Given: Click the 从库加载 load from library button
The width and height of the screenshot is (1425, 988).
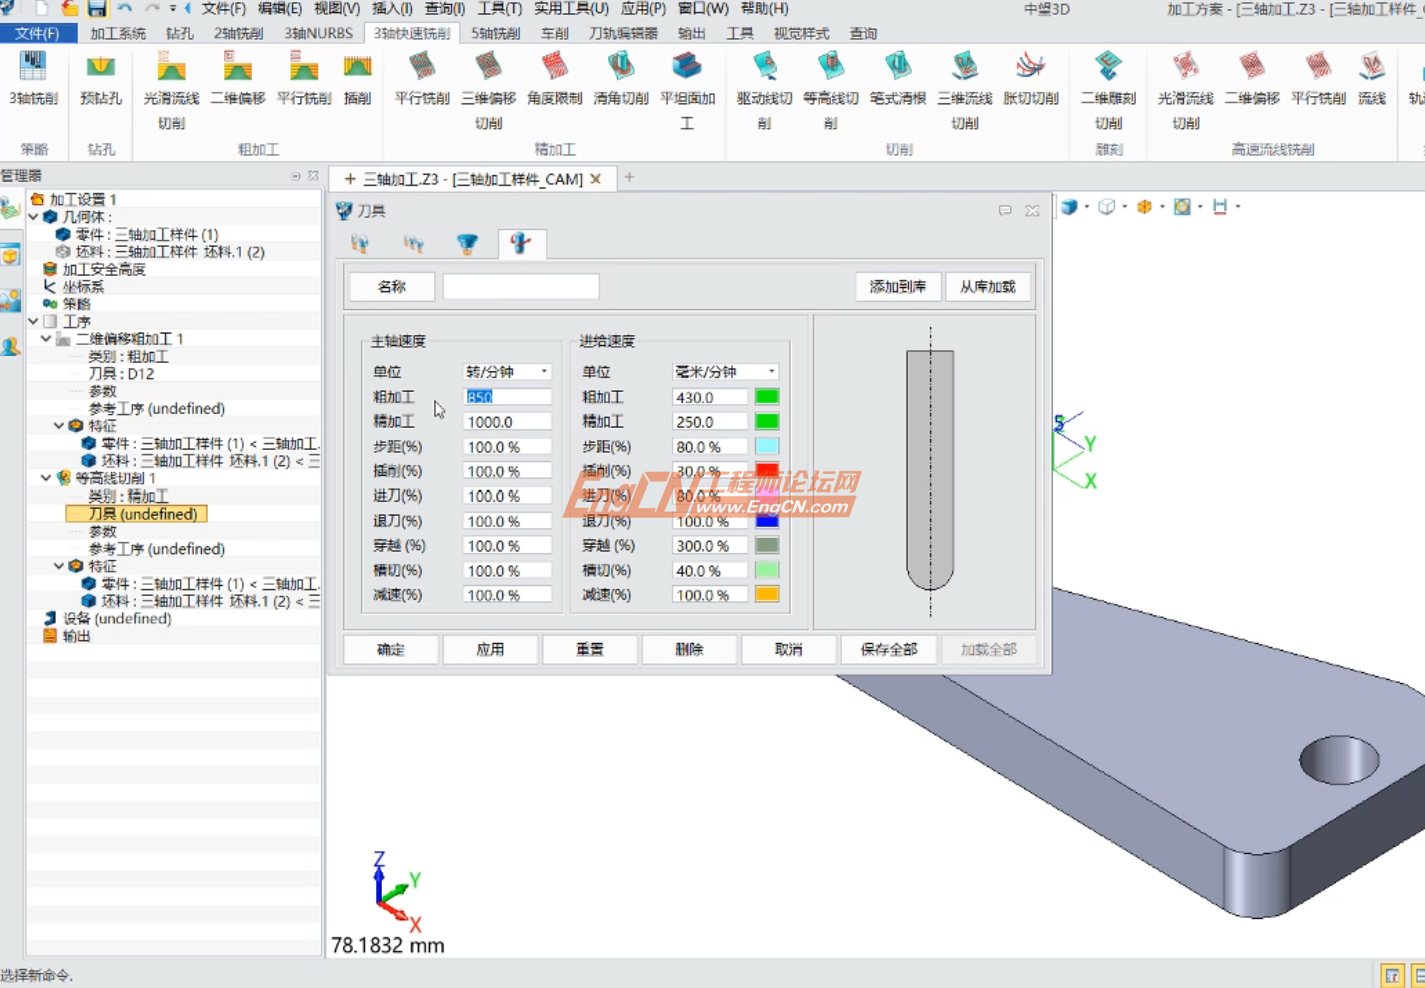Looking at the screenshot, I should point(988,287).
